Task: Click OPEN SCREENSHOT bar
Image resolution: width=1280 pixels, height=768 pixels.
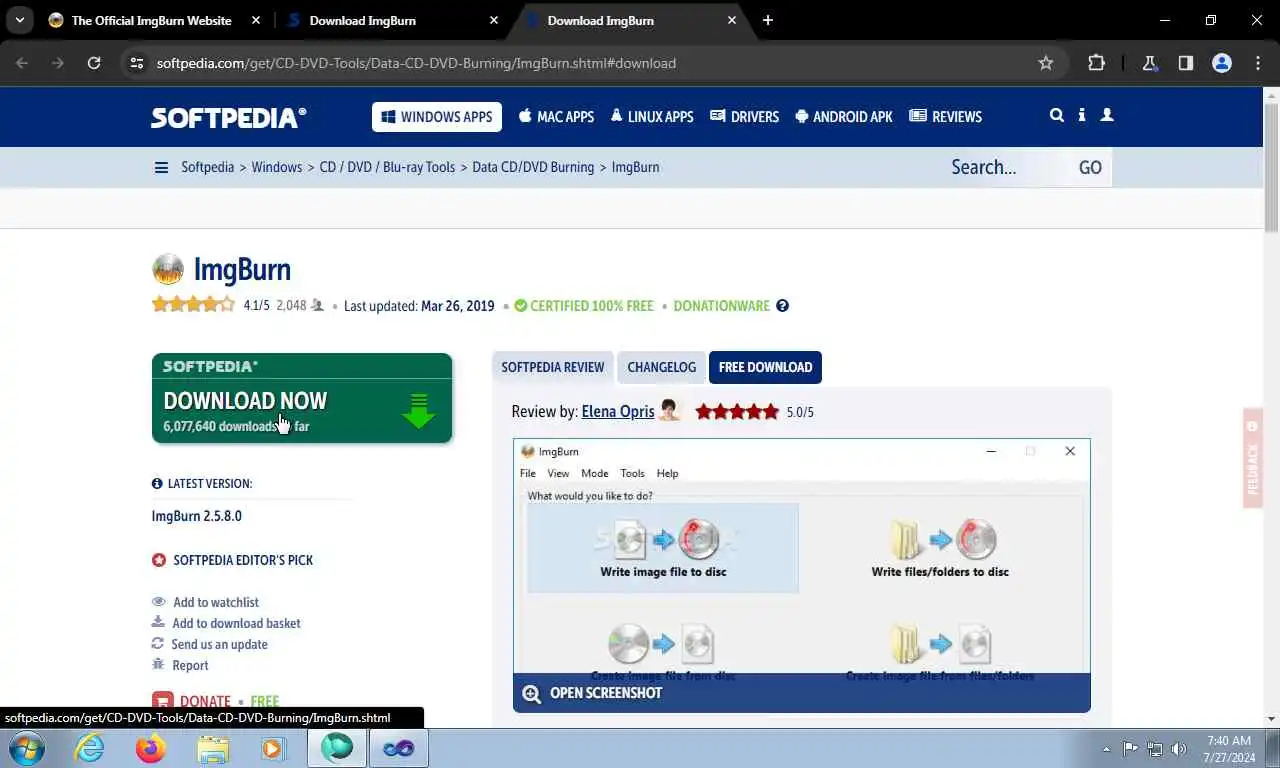Action: (801, 693)
